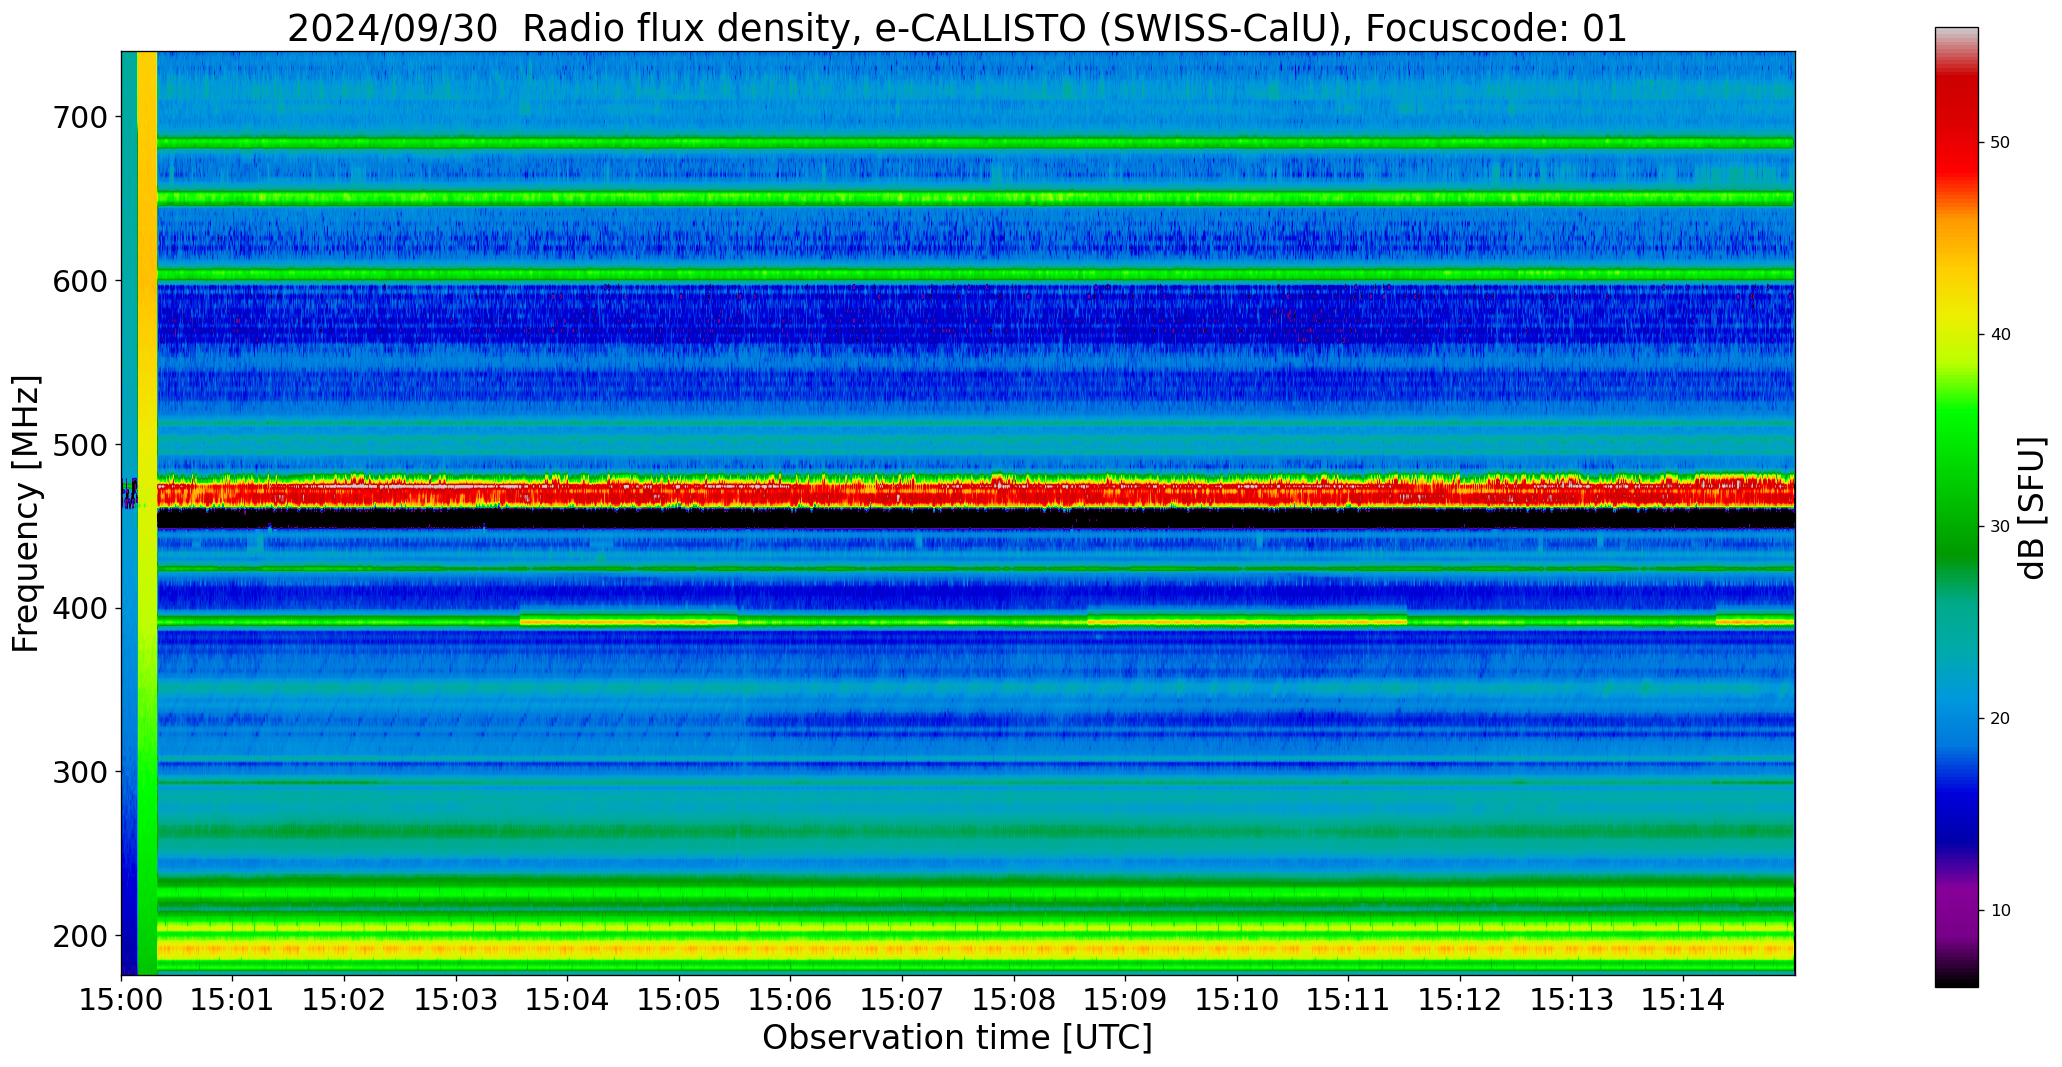Click the 15:10 time tick label
2062x1067 pixels.
tap(1237, 1000)
